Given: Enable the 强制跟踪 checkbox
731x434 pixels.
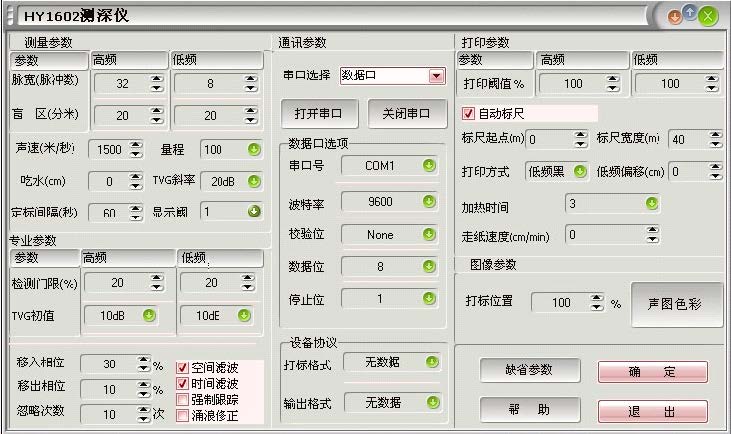Looking at the screenshot, I should pyautogui.click(x=182, y=400).
